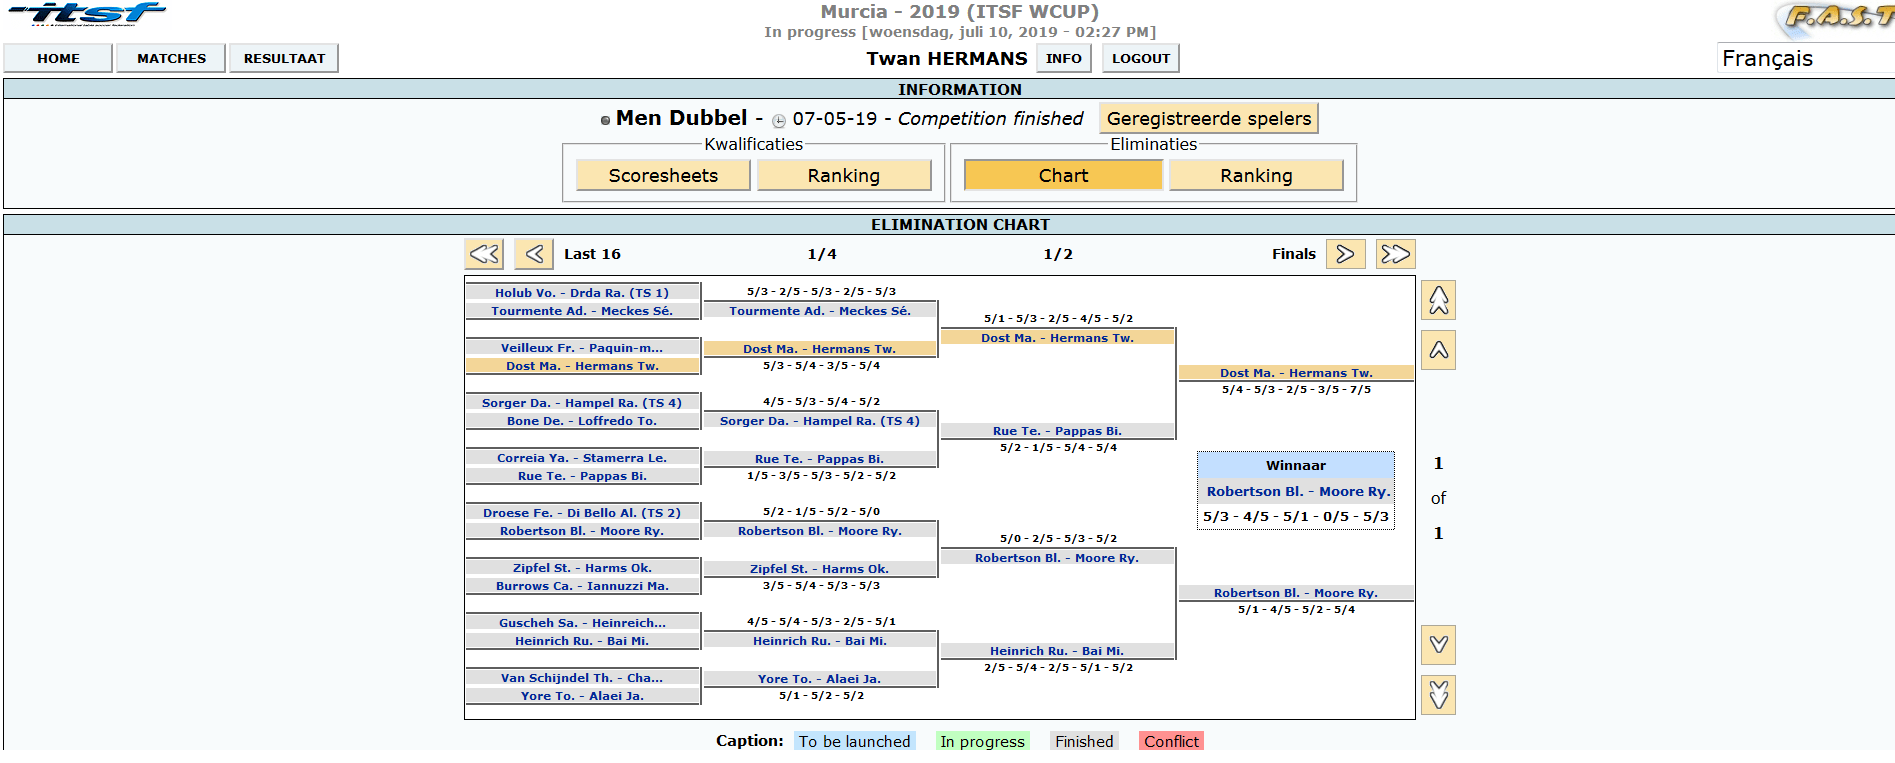Open the Français language selector

(1803, 59)
